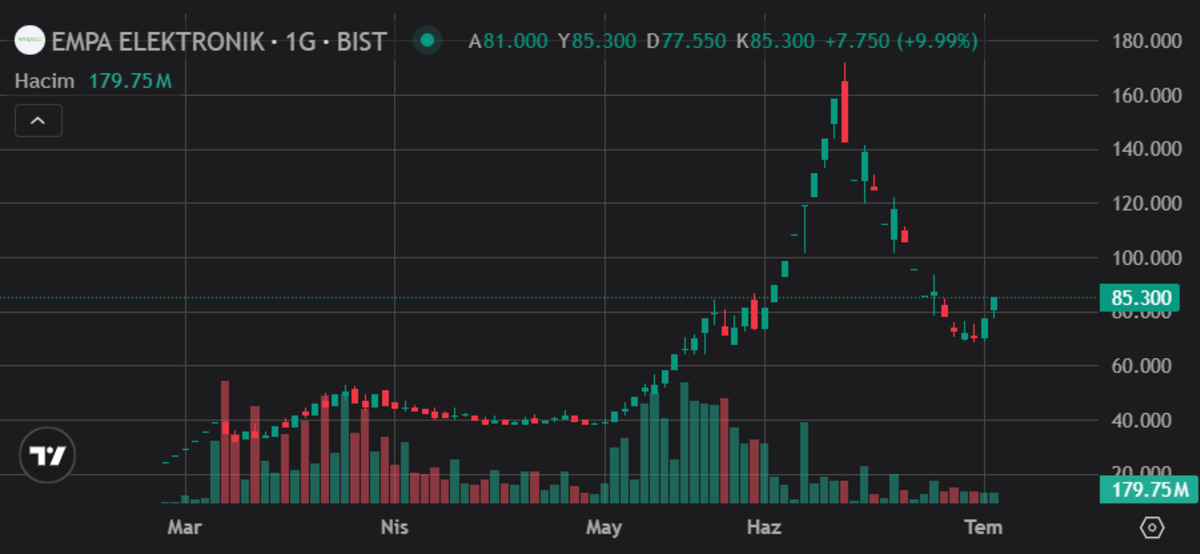Viewport: 1200px width, 554px height.
Task: Click the Haz label on time axis
Action: click(765, 526)
